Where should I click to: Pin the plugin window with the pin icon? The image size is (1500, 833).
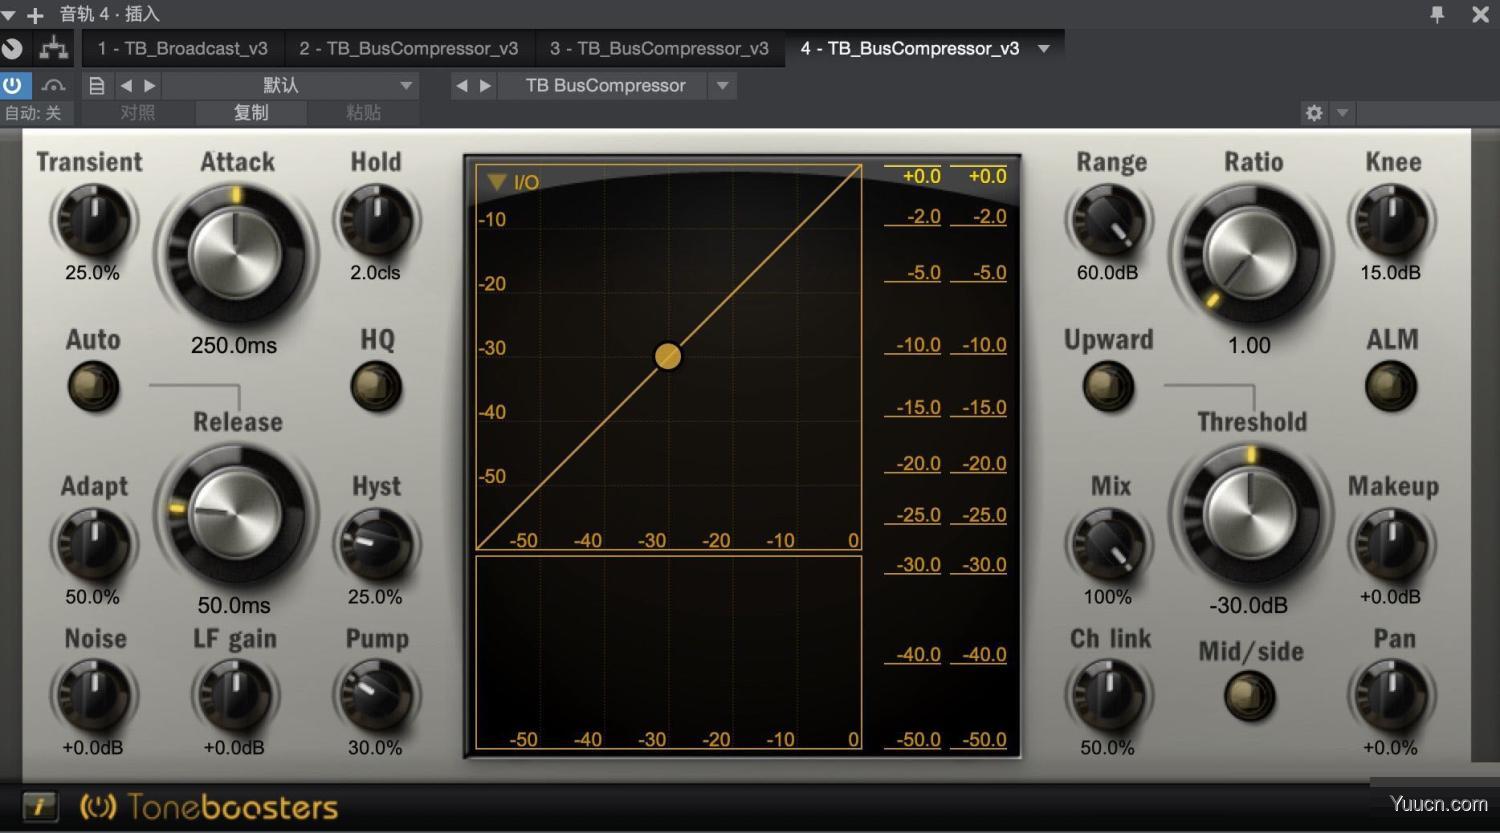[1437, 14]
